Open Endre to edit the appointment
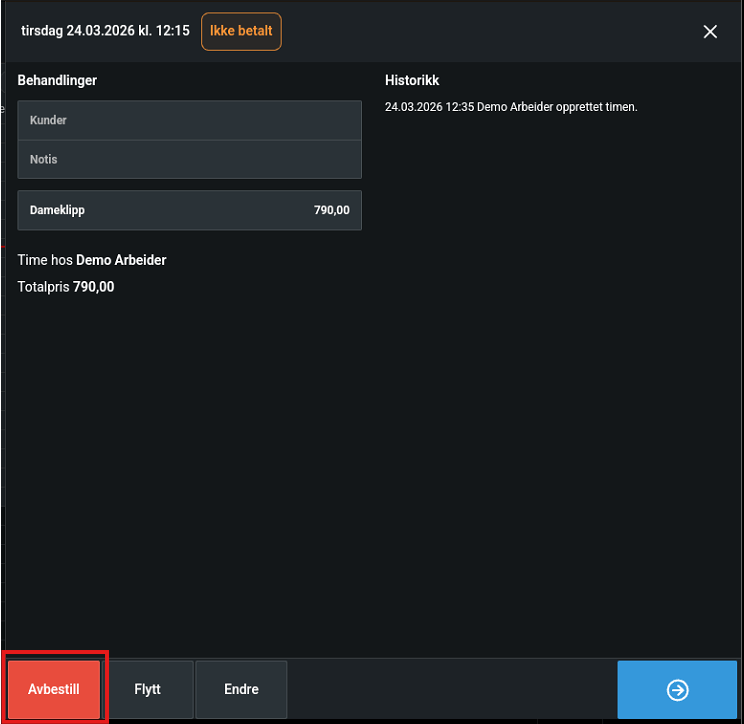The height and width of the screenshot is (724, 744). coord(241,690)
